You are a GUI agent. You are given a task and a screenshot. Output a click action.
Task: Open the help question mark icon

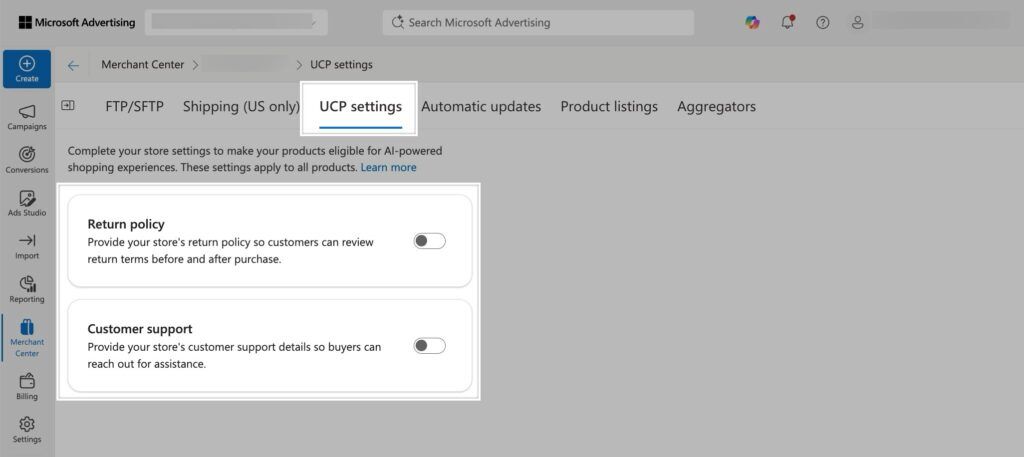coord(823,22)
